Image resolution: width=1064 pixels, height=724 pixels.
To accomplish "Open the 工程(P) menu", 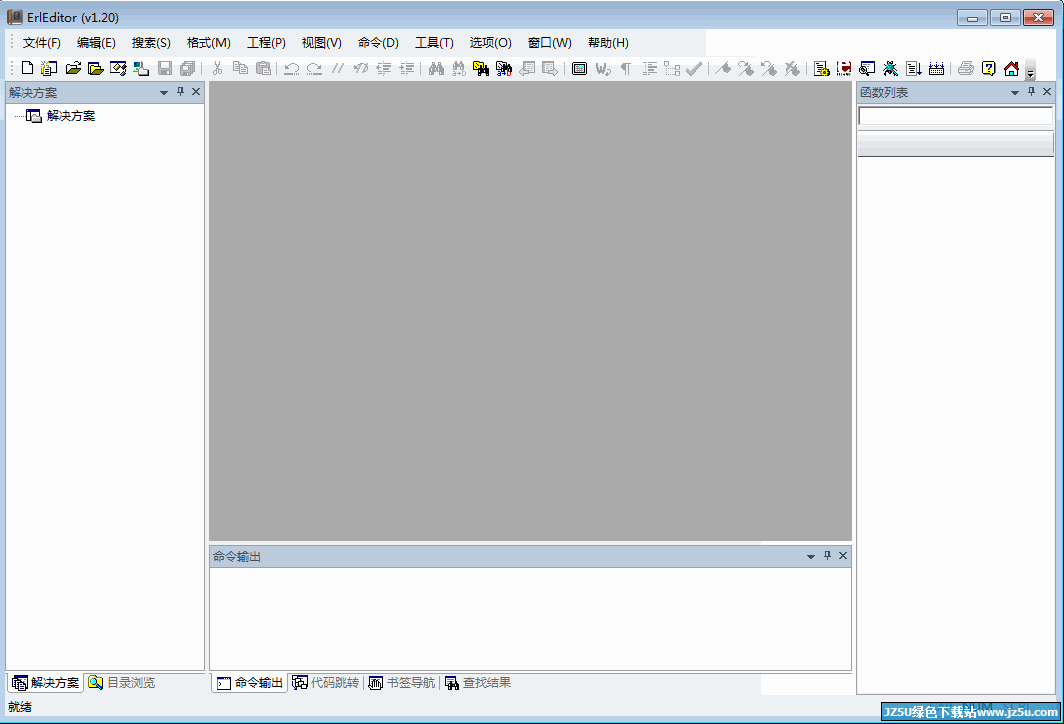I will pos(266,43).
